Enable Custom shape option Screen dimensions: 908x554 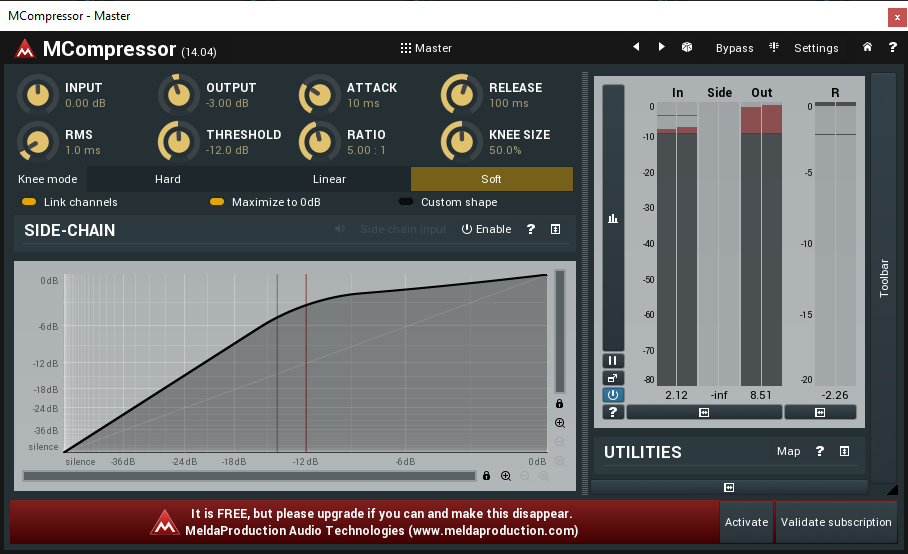click(x=405, y=202)
